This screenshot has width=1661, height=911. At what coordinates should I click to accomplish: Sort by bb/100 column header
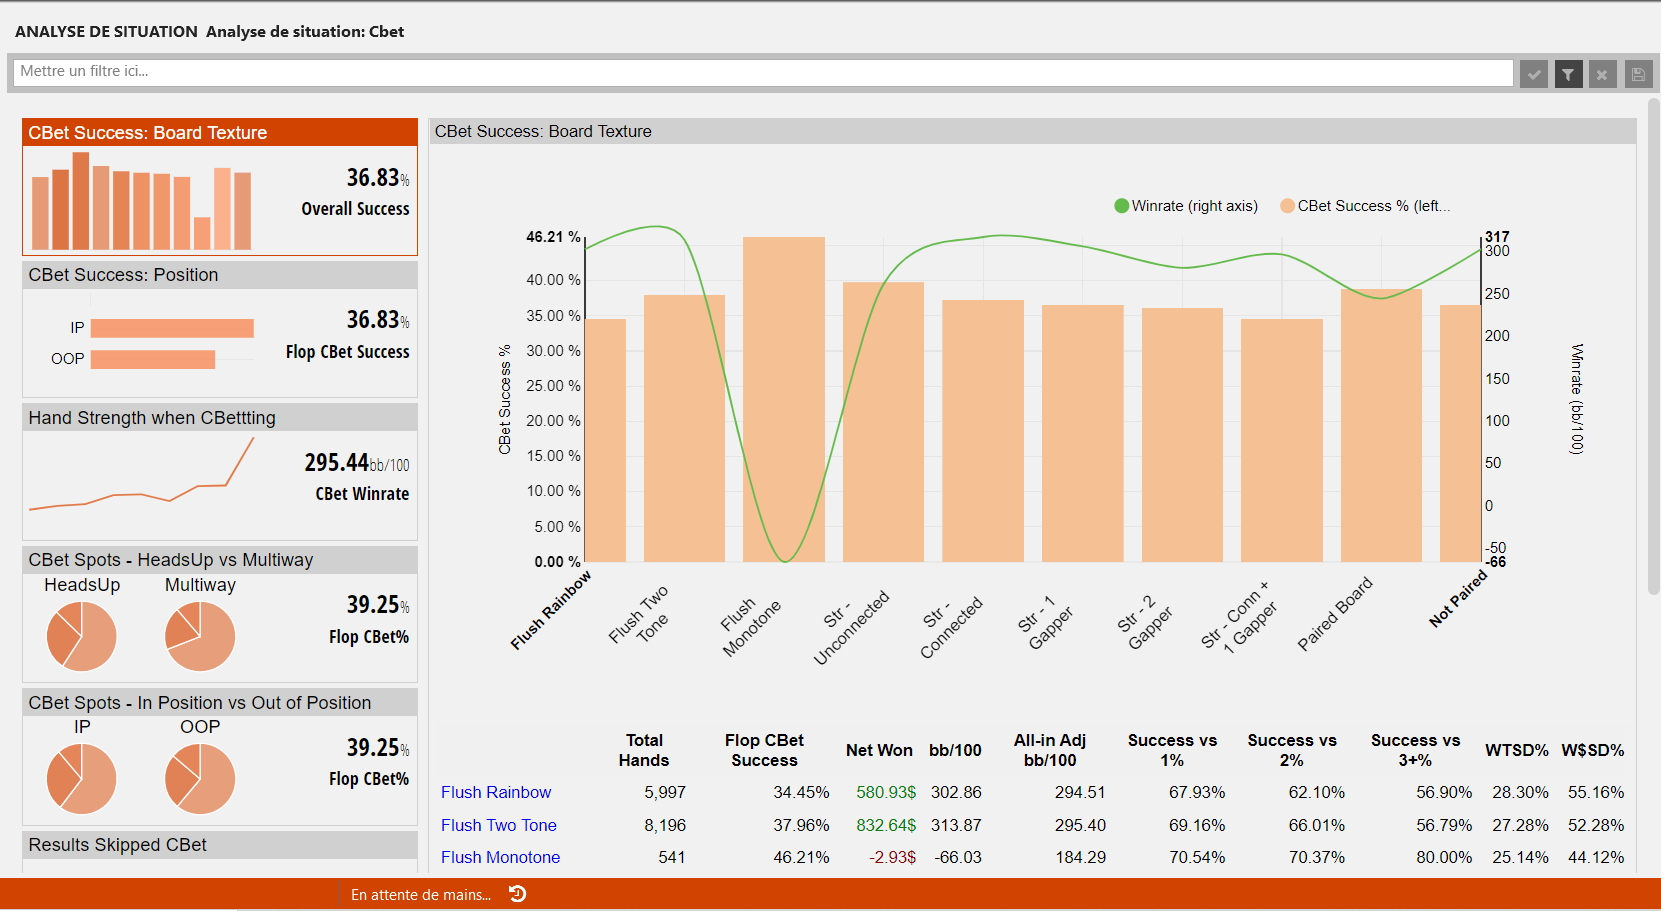[955, 750]
